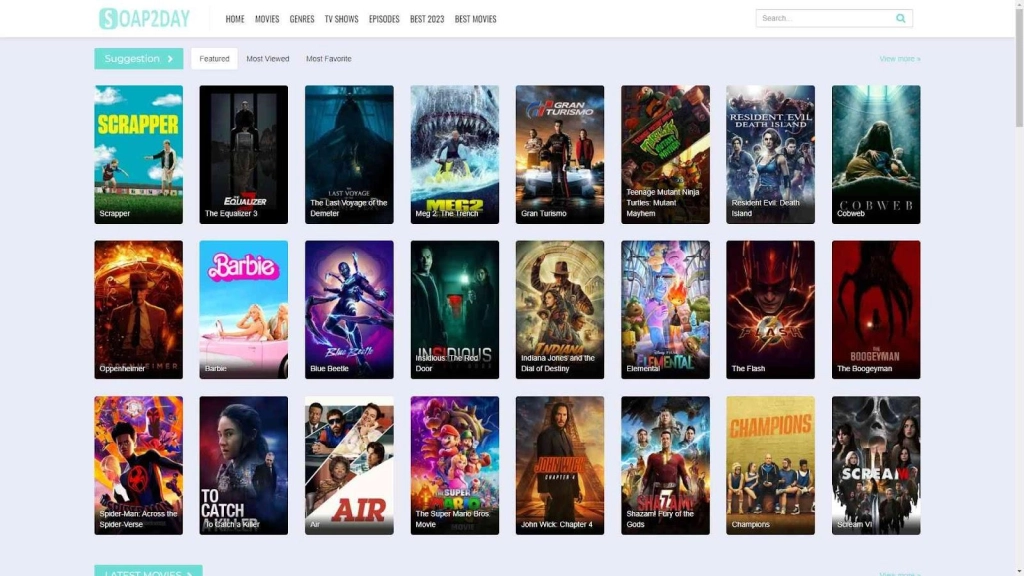Open the Barbie movie poster
The image size is (1024, 576).
tap(243, 309)
